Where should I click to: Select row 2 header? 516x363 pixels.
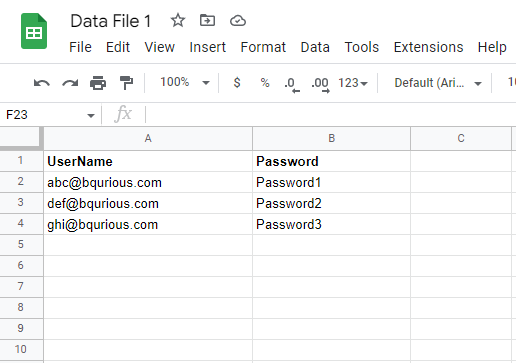point(21,182)
